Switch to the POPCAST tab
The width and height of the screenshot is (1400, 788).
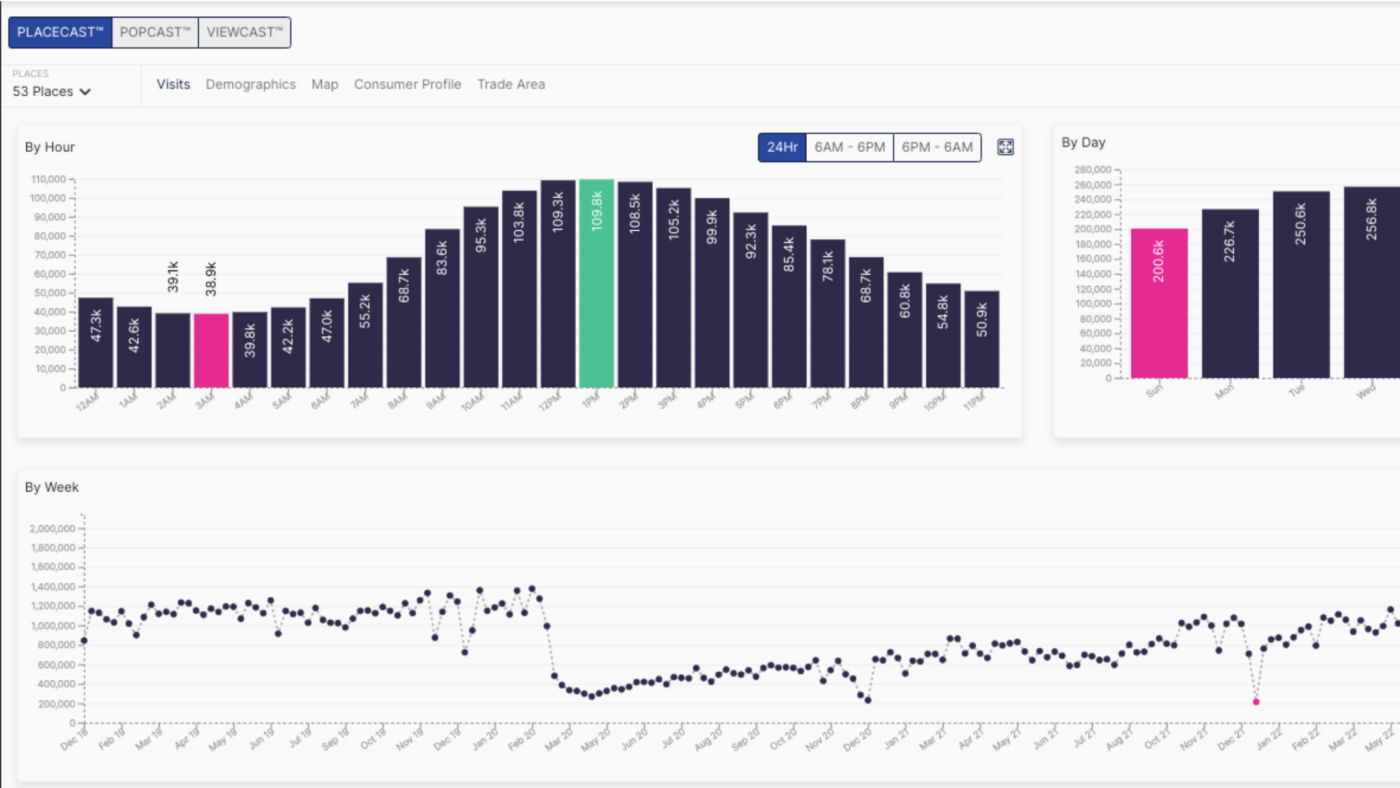(x=155, y=32)
